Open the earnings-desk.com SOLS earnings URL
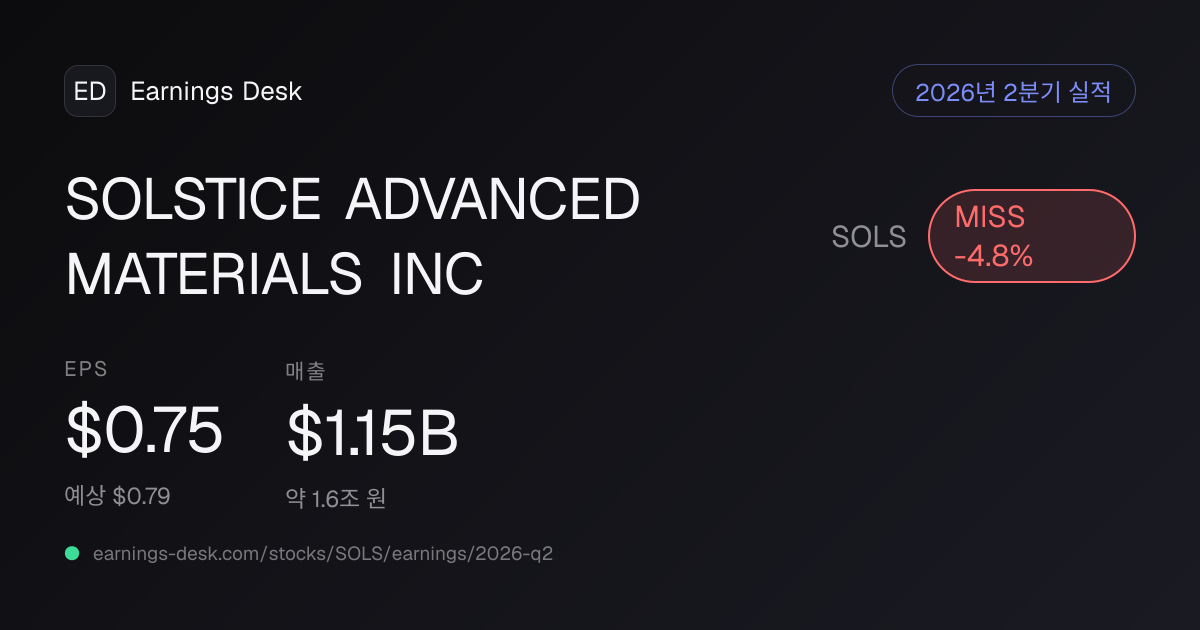The image size is (1200, 630). [x=322, y=554]
